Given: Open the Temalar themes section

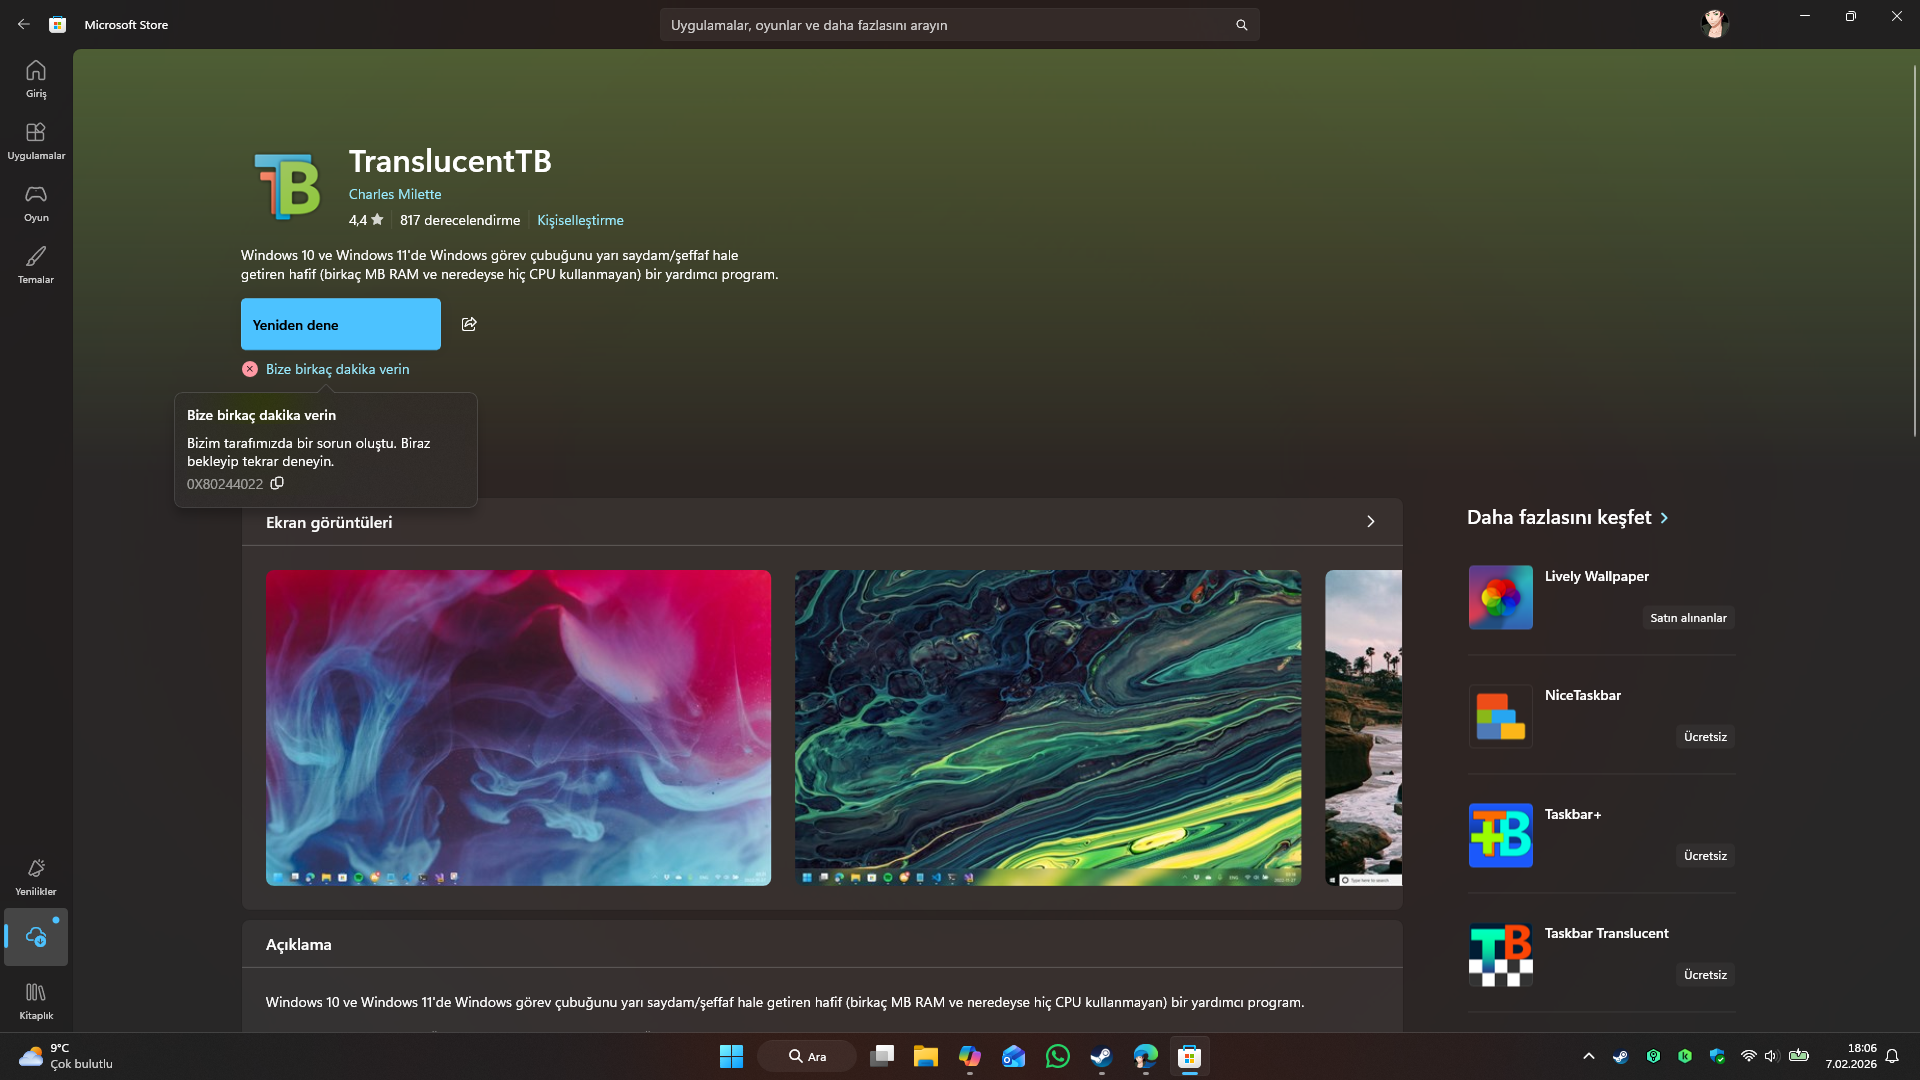Looking at the screenshot, I should coord(36,265).
